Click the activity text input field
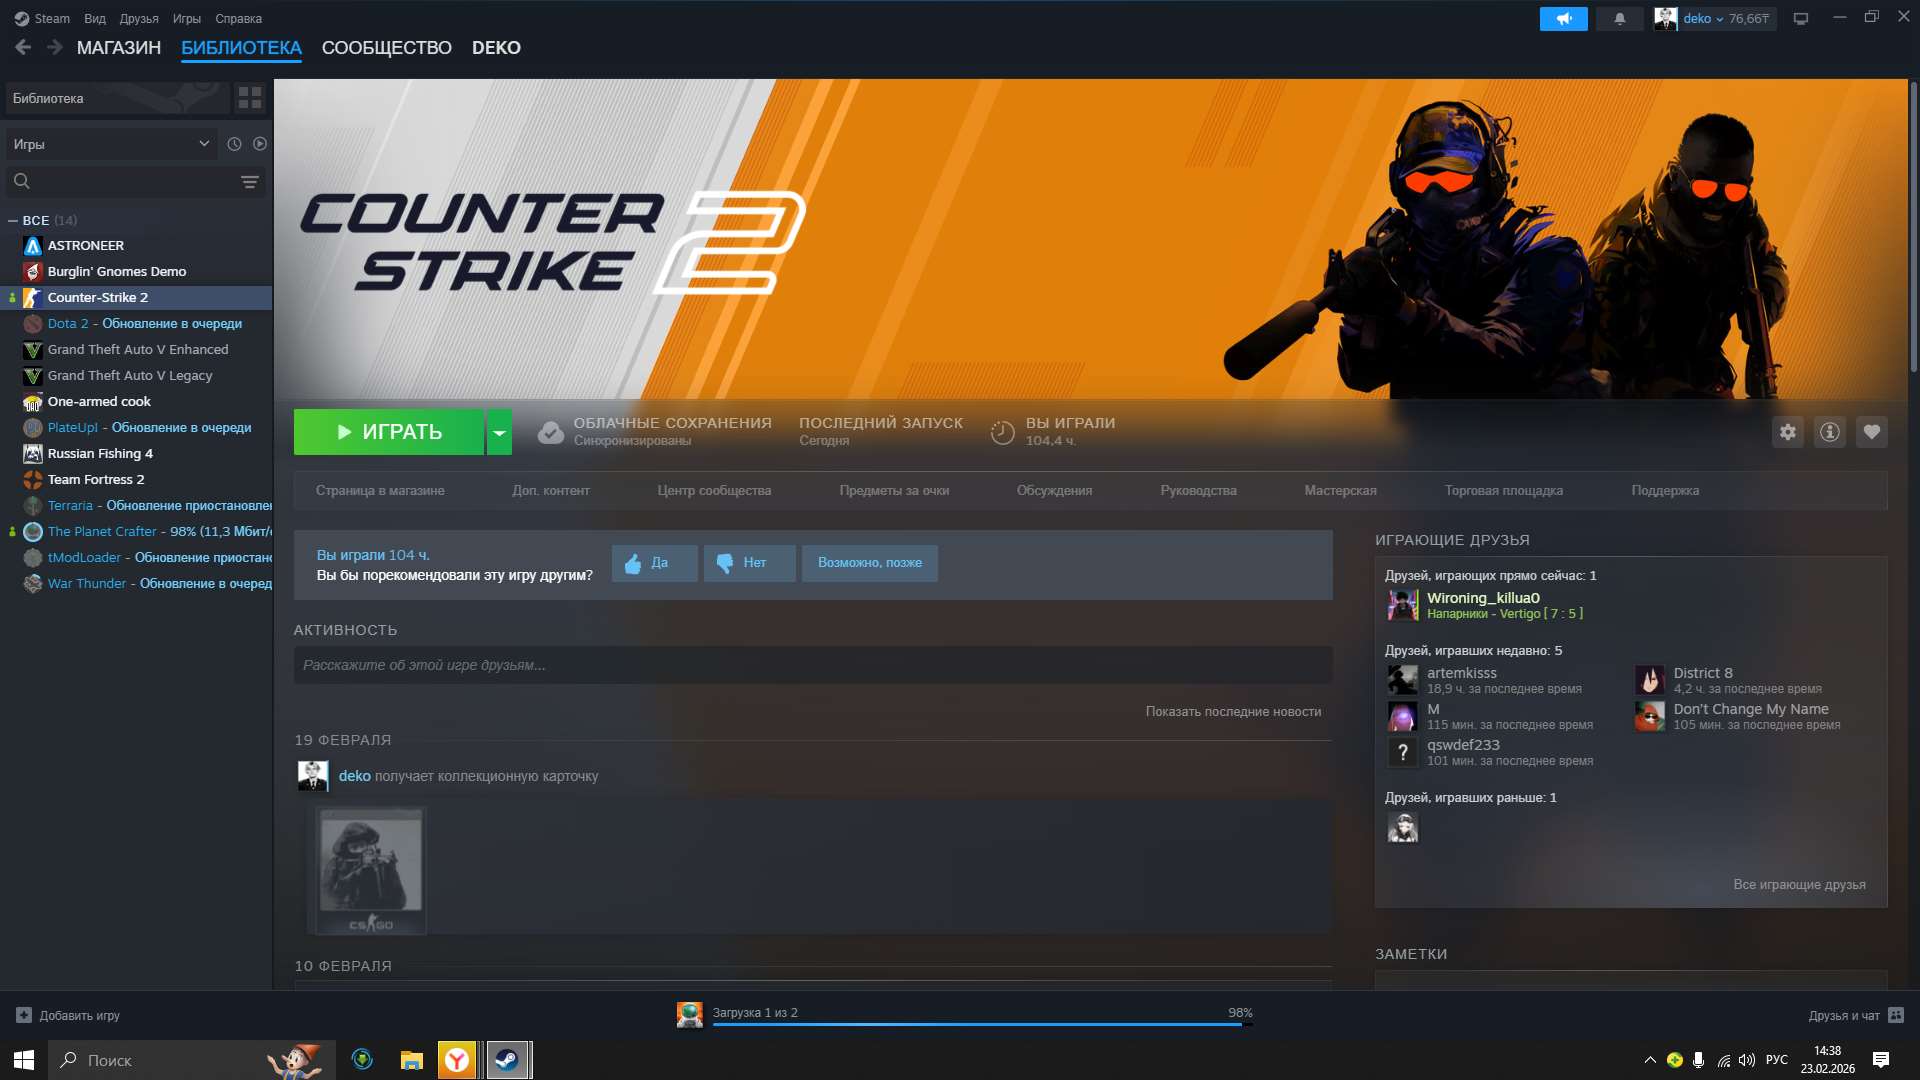Image resolution: width=1920 pixels, height=1080 pixels. point(812,665)
